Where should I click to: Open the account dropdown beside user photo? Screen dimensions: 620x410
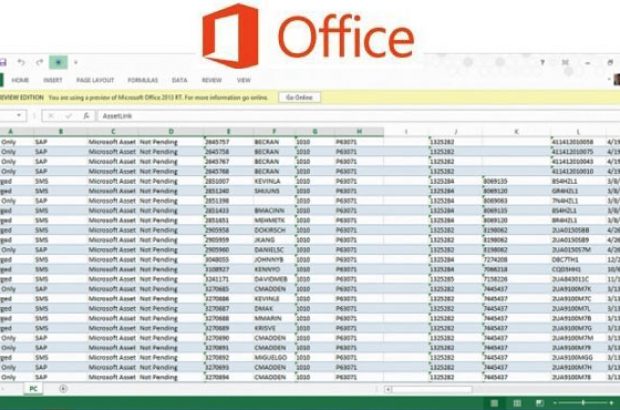click(609, 79)
